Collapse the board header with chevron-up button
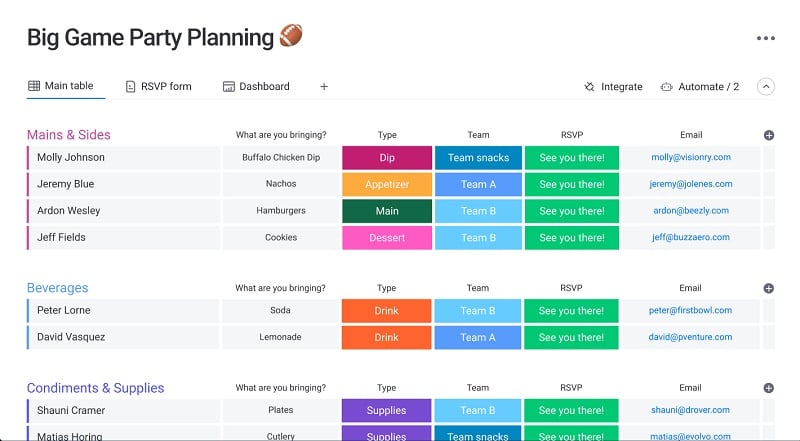The height and width of the screenshot is (441, 800). tap(766, 87)
